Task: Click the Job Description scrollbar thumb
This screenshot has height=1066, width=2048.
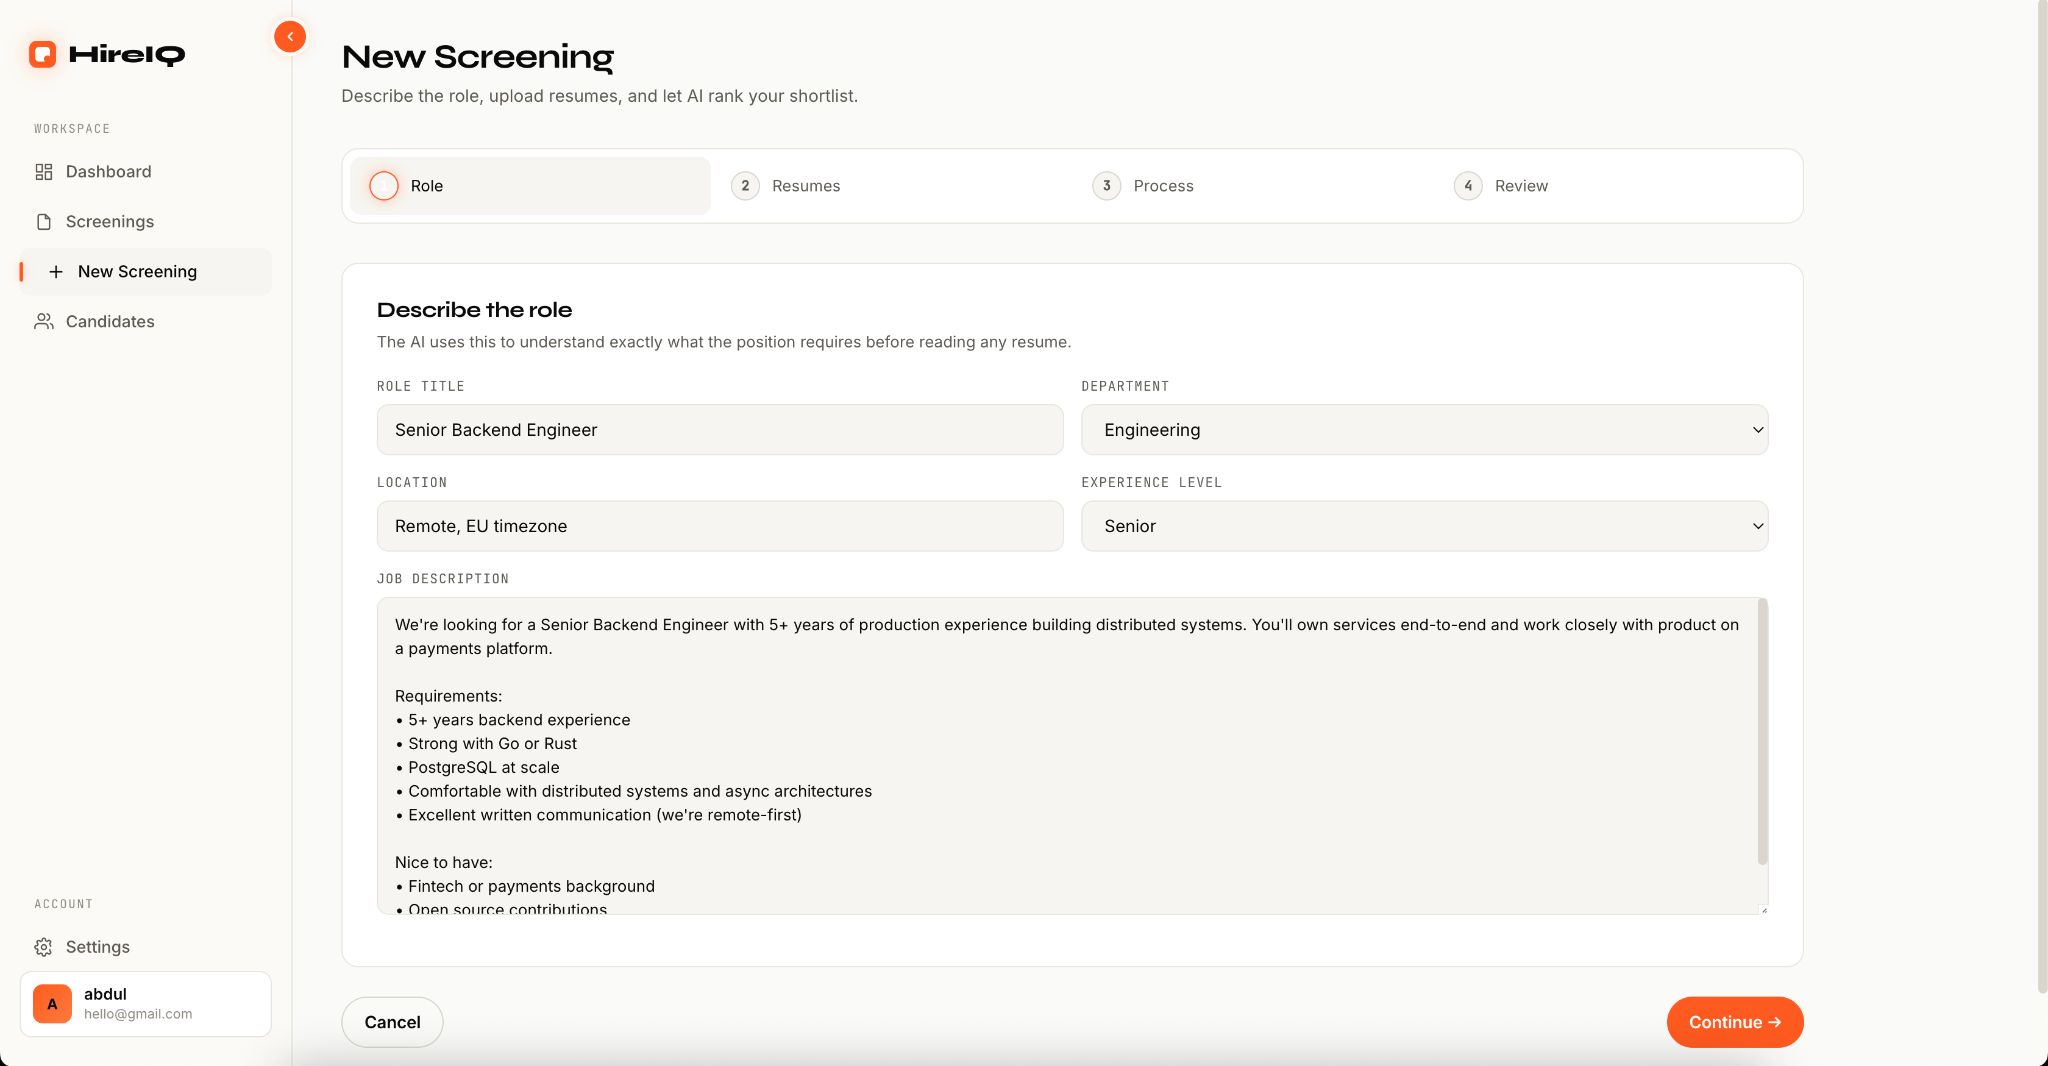Action: click(x=1763, y=732)
